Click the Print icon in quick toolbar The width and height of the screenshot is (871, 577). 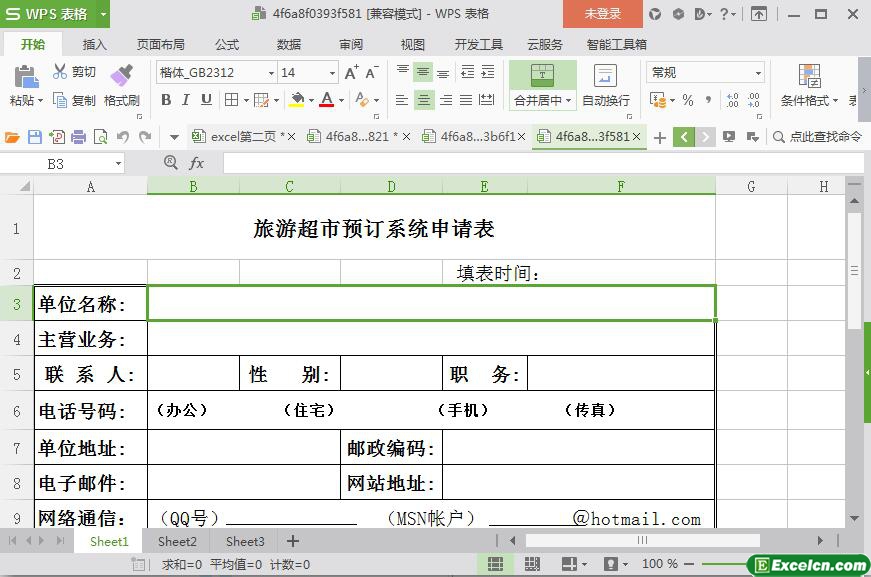78,137
